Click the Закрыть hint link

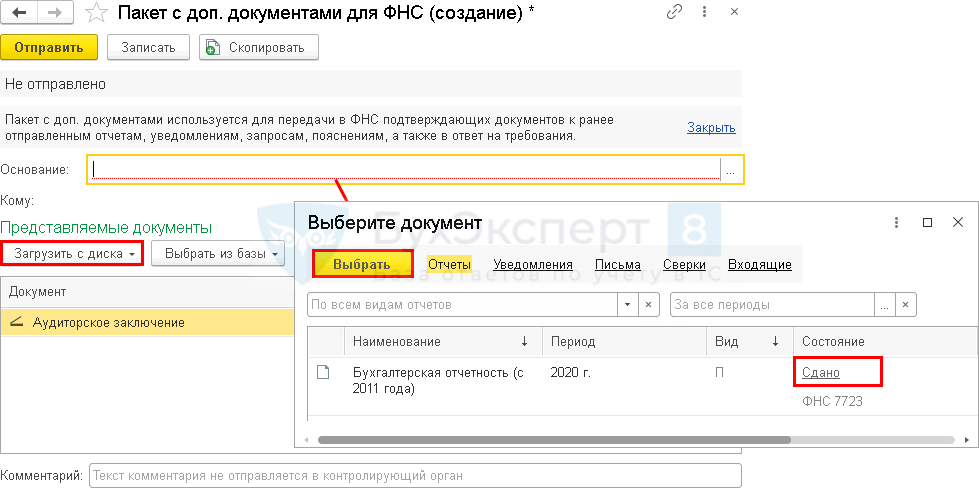(x=711, y=128)
